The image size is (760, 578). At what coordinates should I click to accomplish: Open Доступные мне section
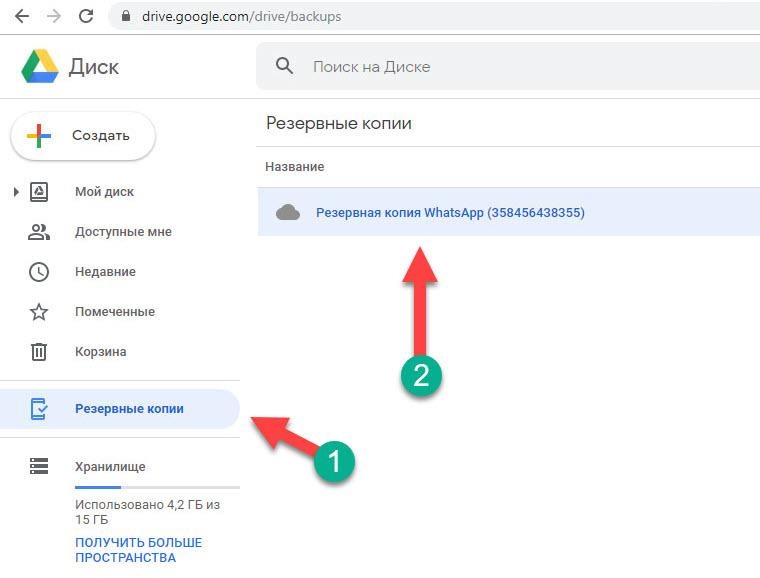click(123, 232)
